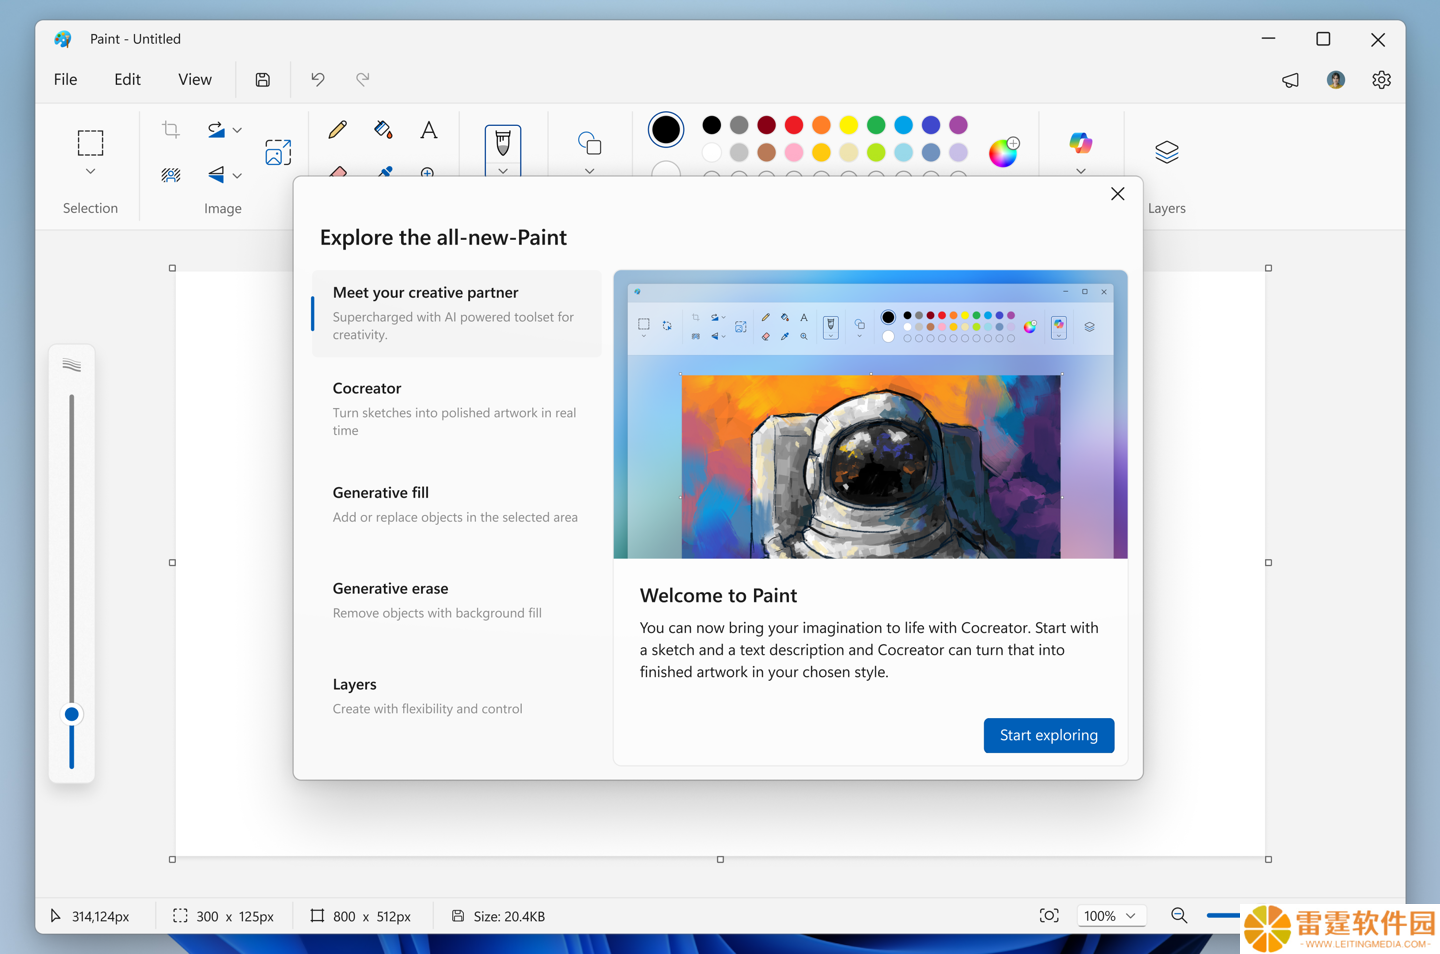Select the Crop tool

coord(171,130)
